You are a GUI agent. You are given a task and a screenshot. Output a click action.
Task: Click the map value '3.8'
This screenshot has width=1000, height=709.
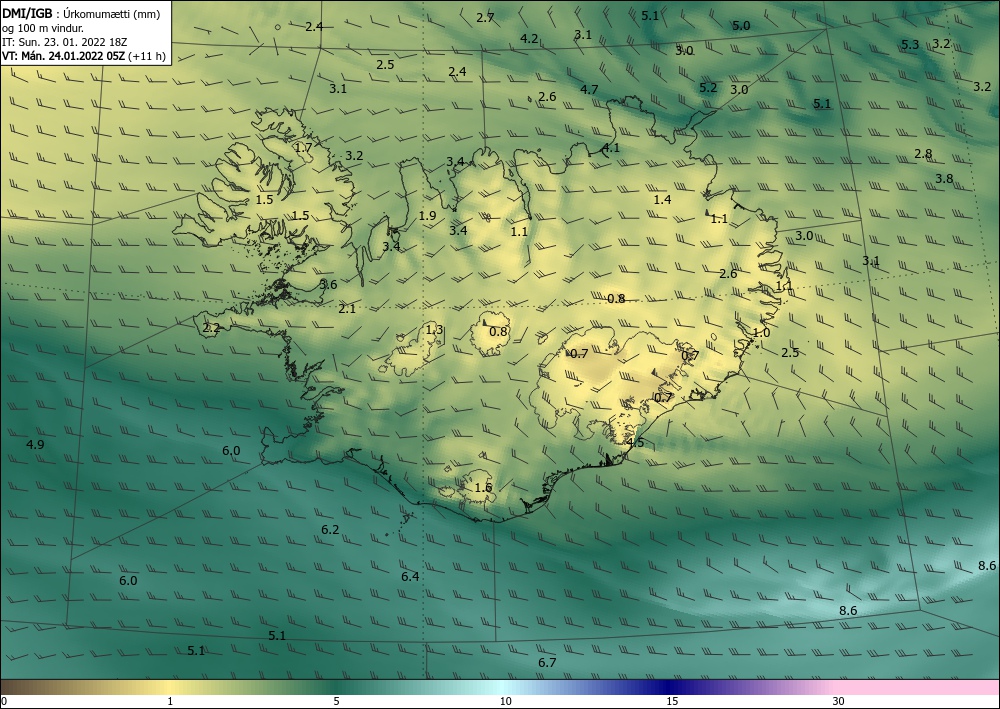pyautogui.click(x=945, y=179)
